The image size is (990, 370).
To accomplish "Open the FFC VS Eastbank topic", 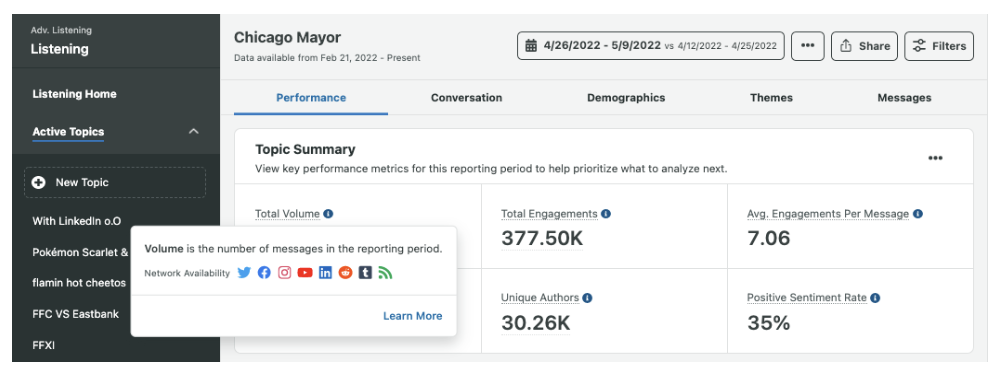I will 76,314.
